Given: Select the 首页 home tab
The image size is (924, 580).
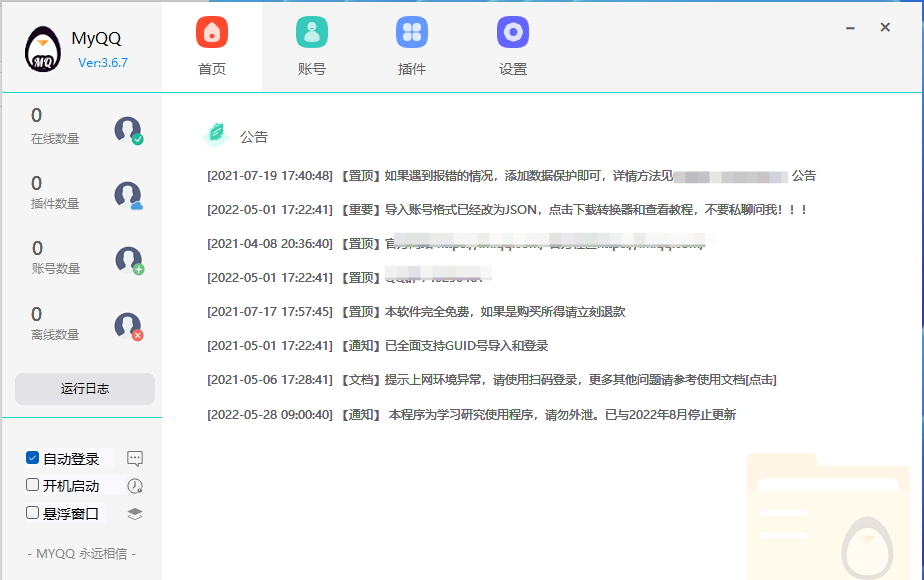Looking at the screenshot, I should [212, 46].
